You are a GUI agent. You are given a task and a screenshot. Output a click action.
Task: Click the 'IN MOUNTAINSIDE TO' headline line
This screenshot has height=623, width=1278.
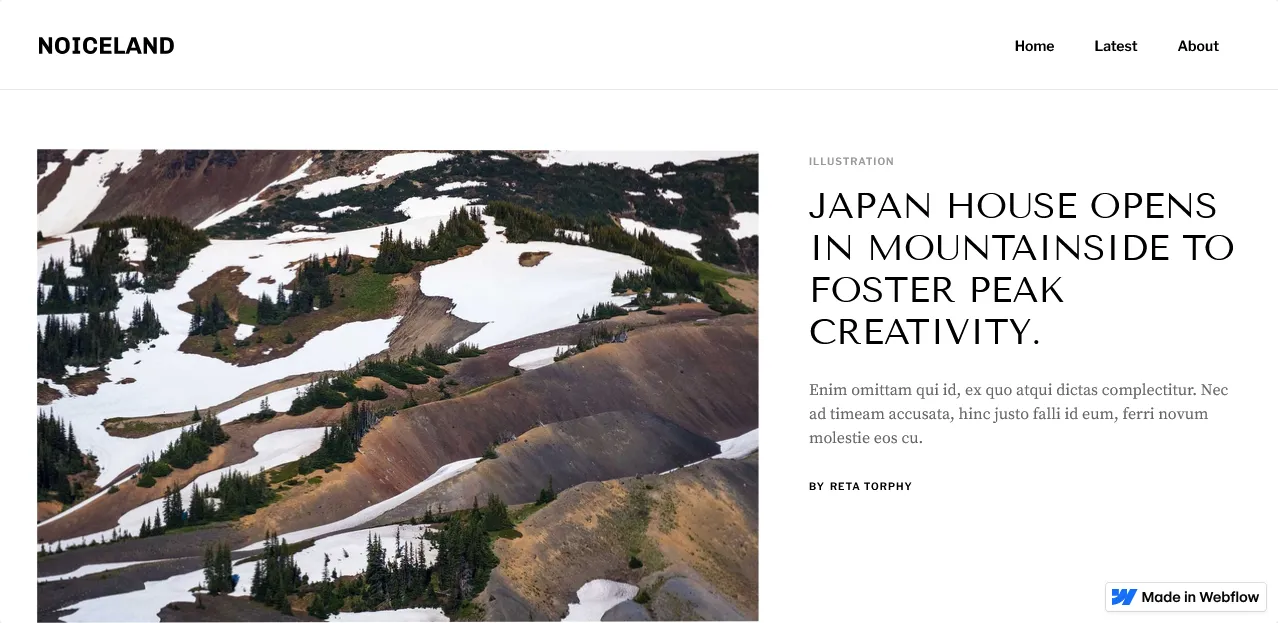(x=1022, y=248)
